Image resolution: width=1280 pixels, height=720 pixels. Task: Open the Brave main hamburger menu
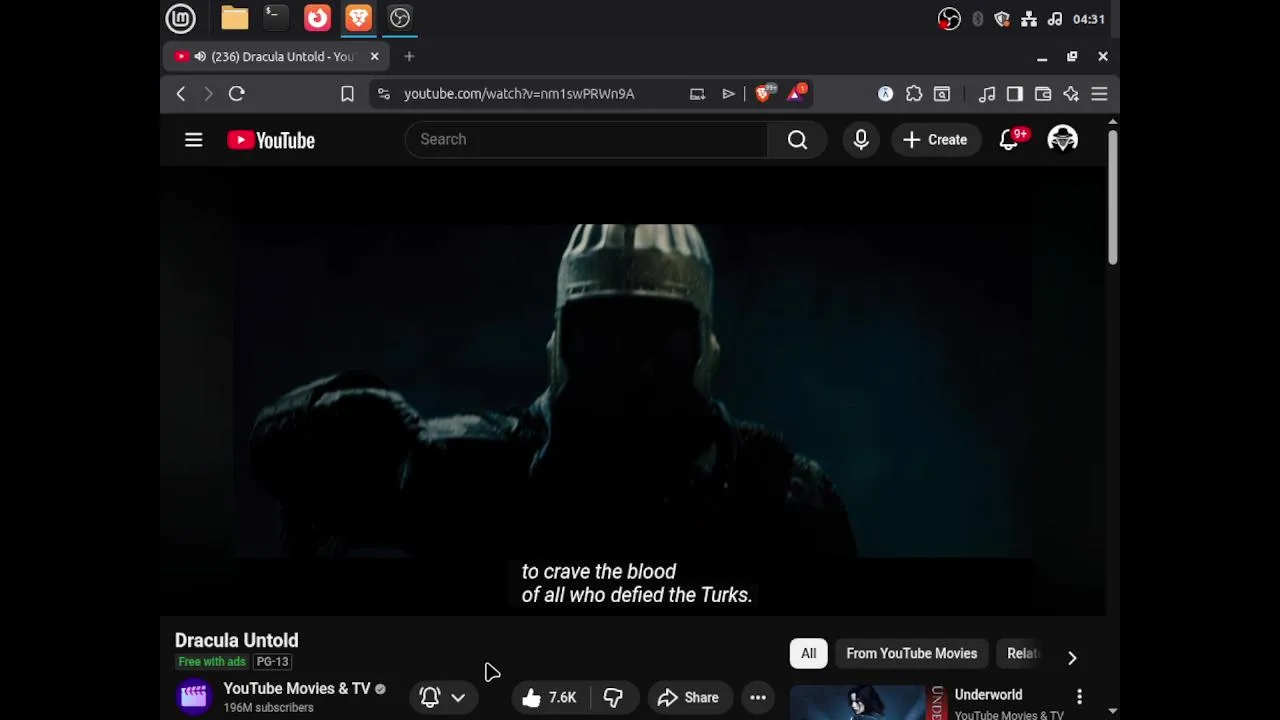[1099, 94]
